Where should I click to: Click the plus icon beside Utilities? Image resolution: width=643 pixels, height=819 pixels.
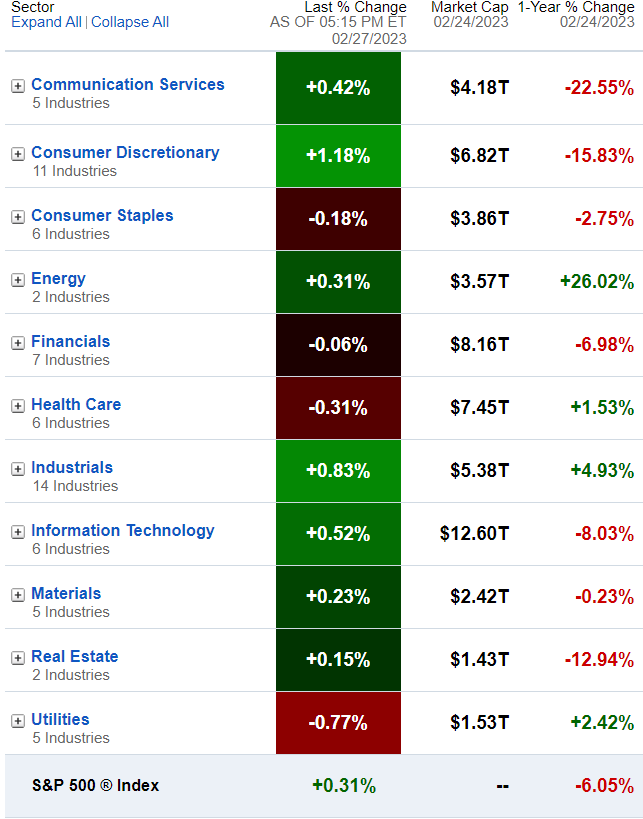point(17,721)
